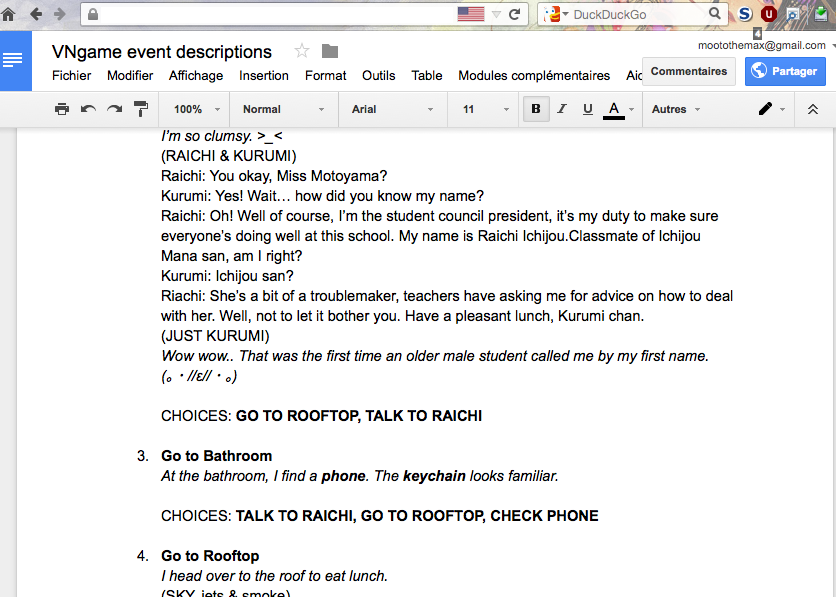Open the Autres toolbar overflow menu
The height and width of the screenshot is (597, 836).
tap(676, 109)
